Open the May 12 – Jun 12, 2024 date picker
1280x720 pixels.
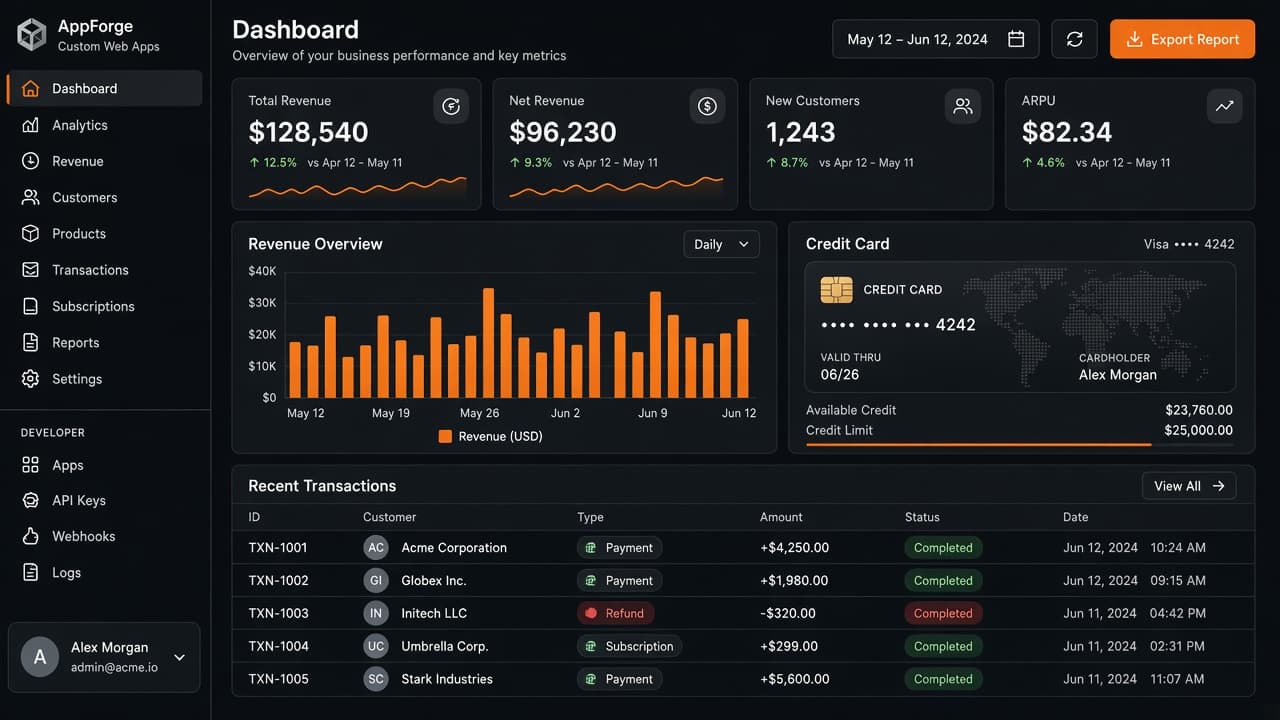point(935,39)
